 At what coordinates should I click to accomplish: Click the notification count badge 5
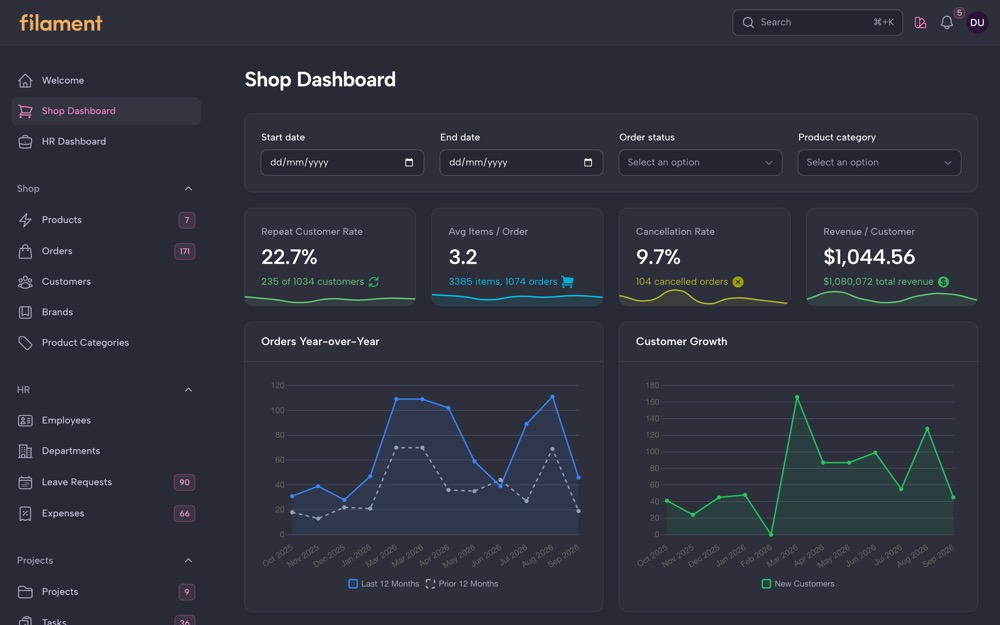tap(959, 12)
